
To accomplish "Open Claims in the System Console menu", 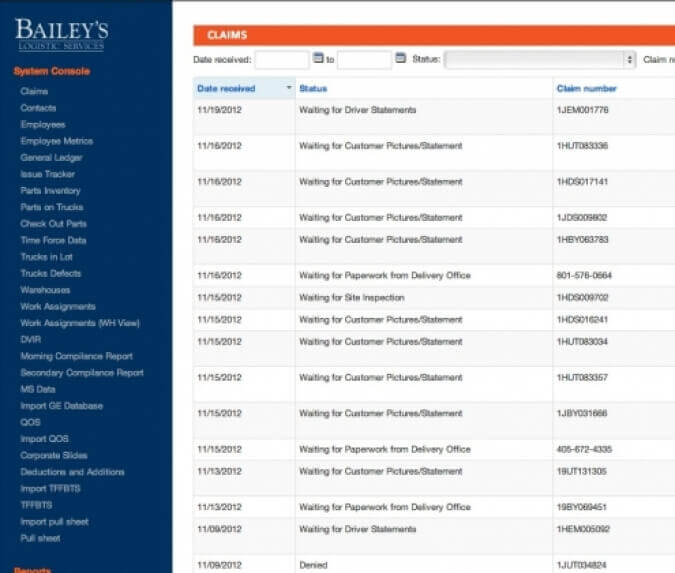I will click(x=34, y=91).
